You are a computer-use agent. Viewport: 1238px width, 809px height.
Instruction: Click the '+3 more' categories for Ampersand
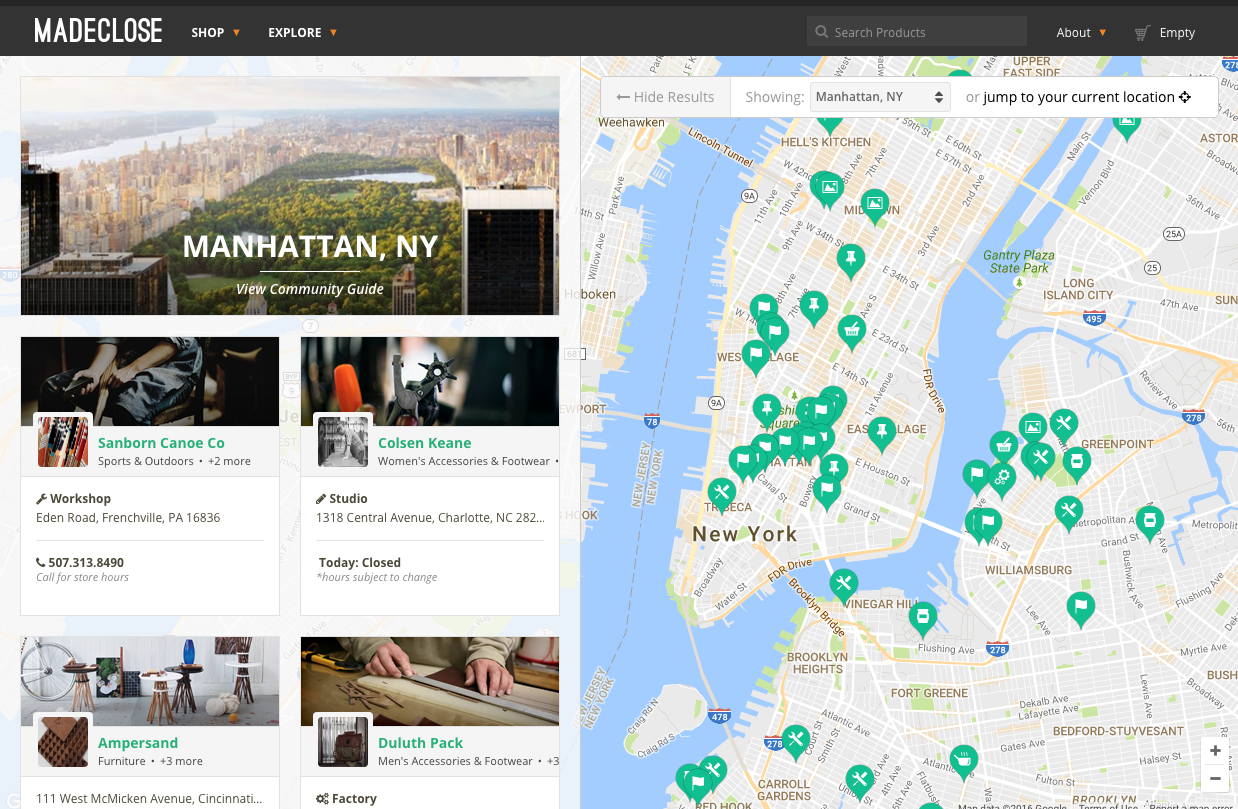pyautogui.click(x=181, y=761)
